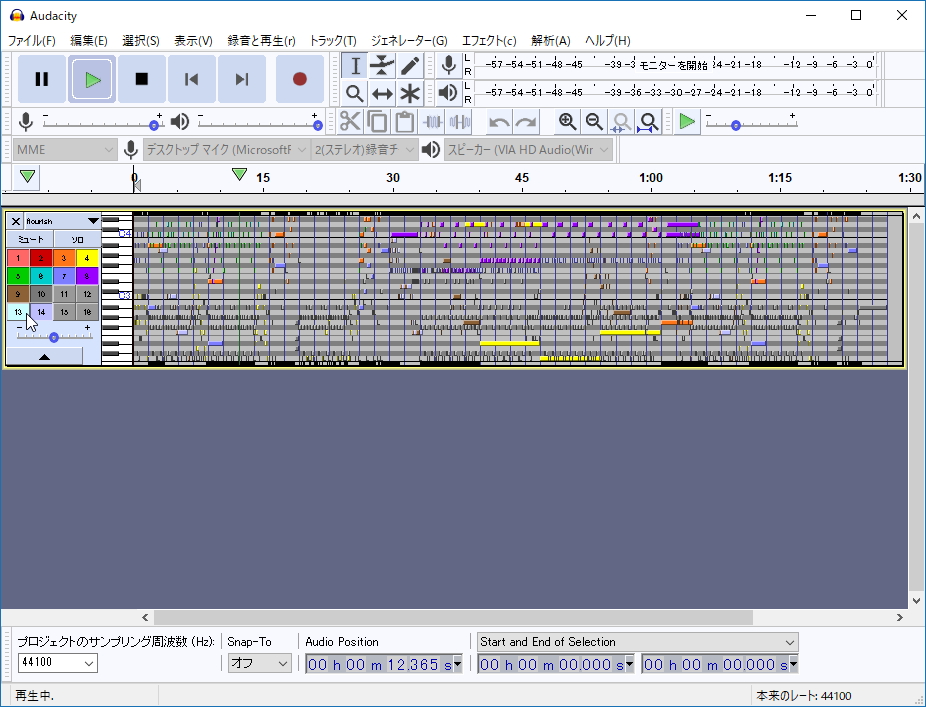
Task: Select the Multi-tool asterisk
Action: point(410,93)
